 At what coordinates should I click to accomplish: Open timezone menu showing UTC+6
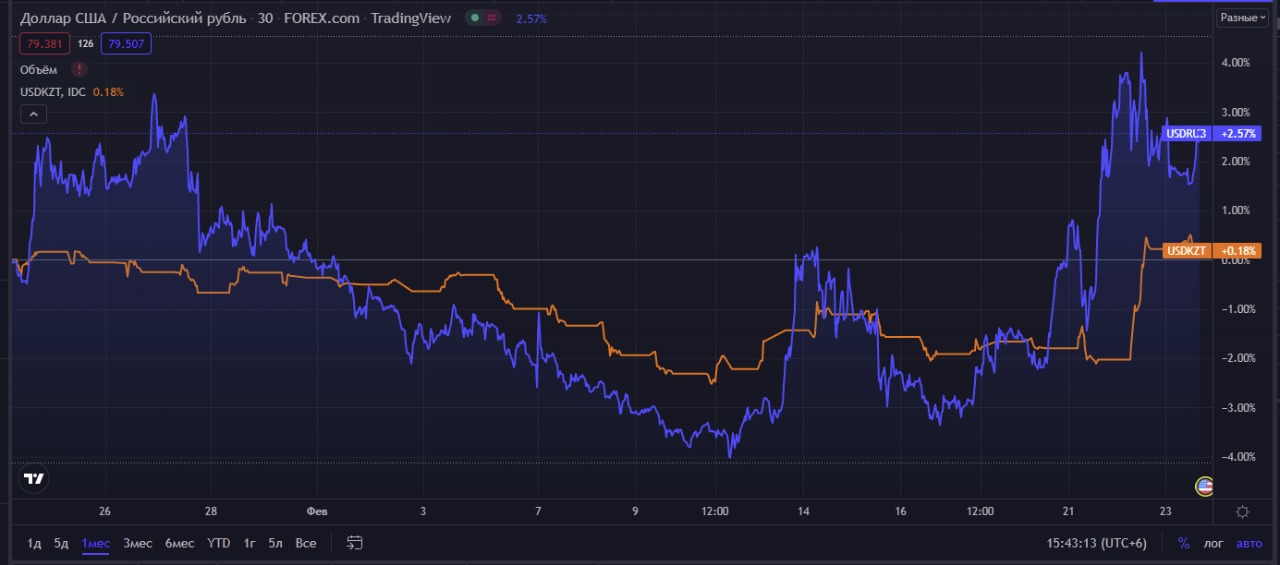1096,543
